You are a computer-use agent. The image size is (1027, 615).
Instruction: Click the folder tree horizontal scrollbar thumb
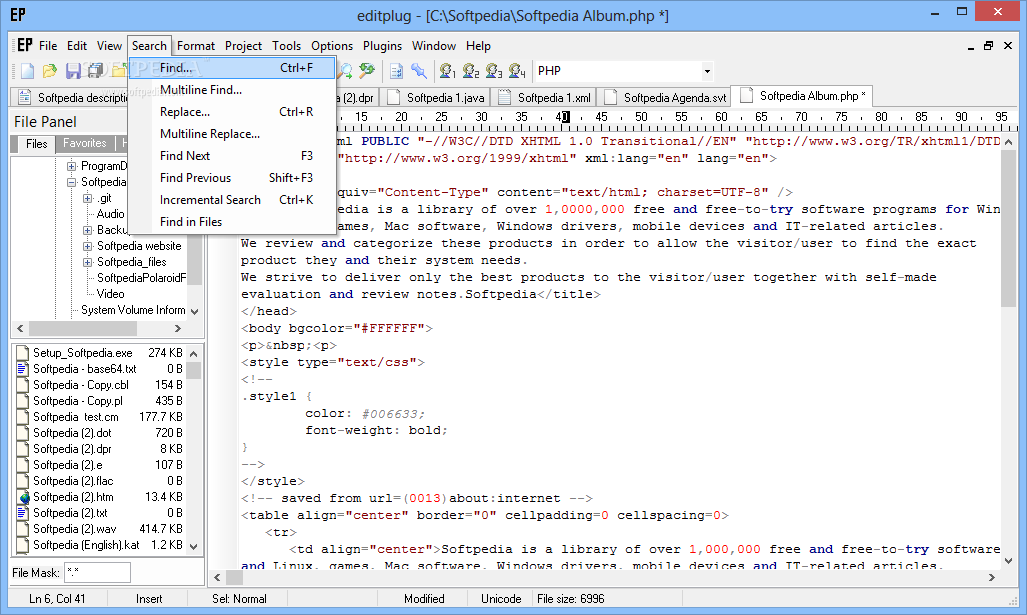pyautogui.click(x=83, y=328)
